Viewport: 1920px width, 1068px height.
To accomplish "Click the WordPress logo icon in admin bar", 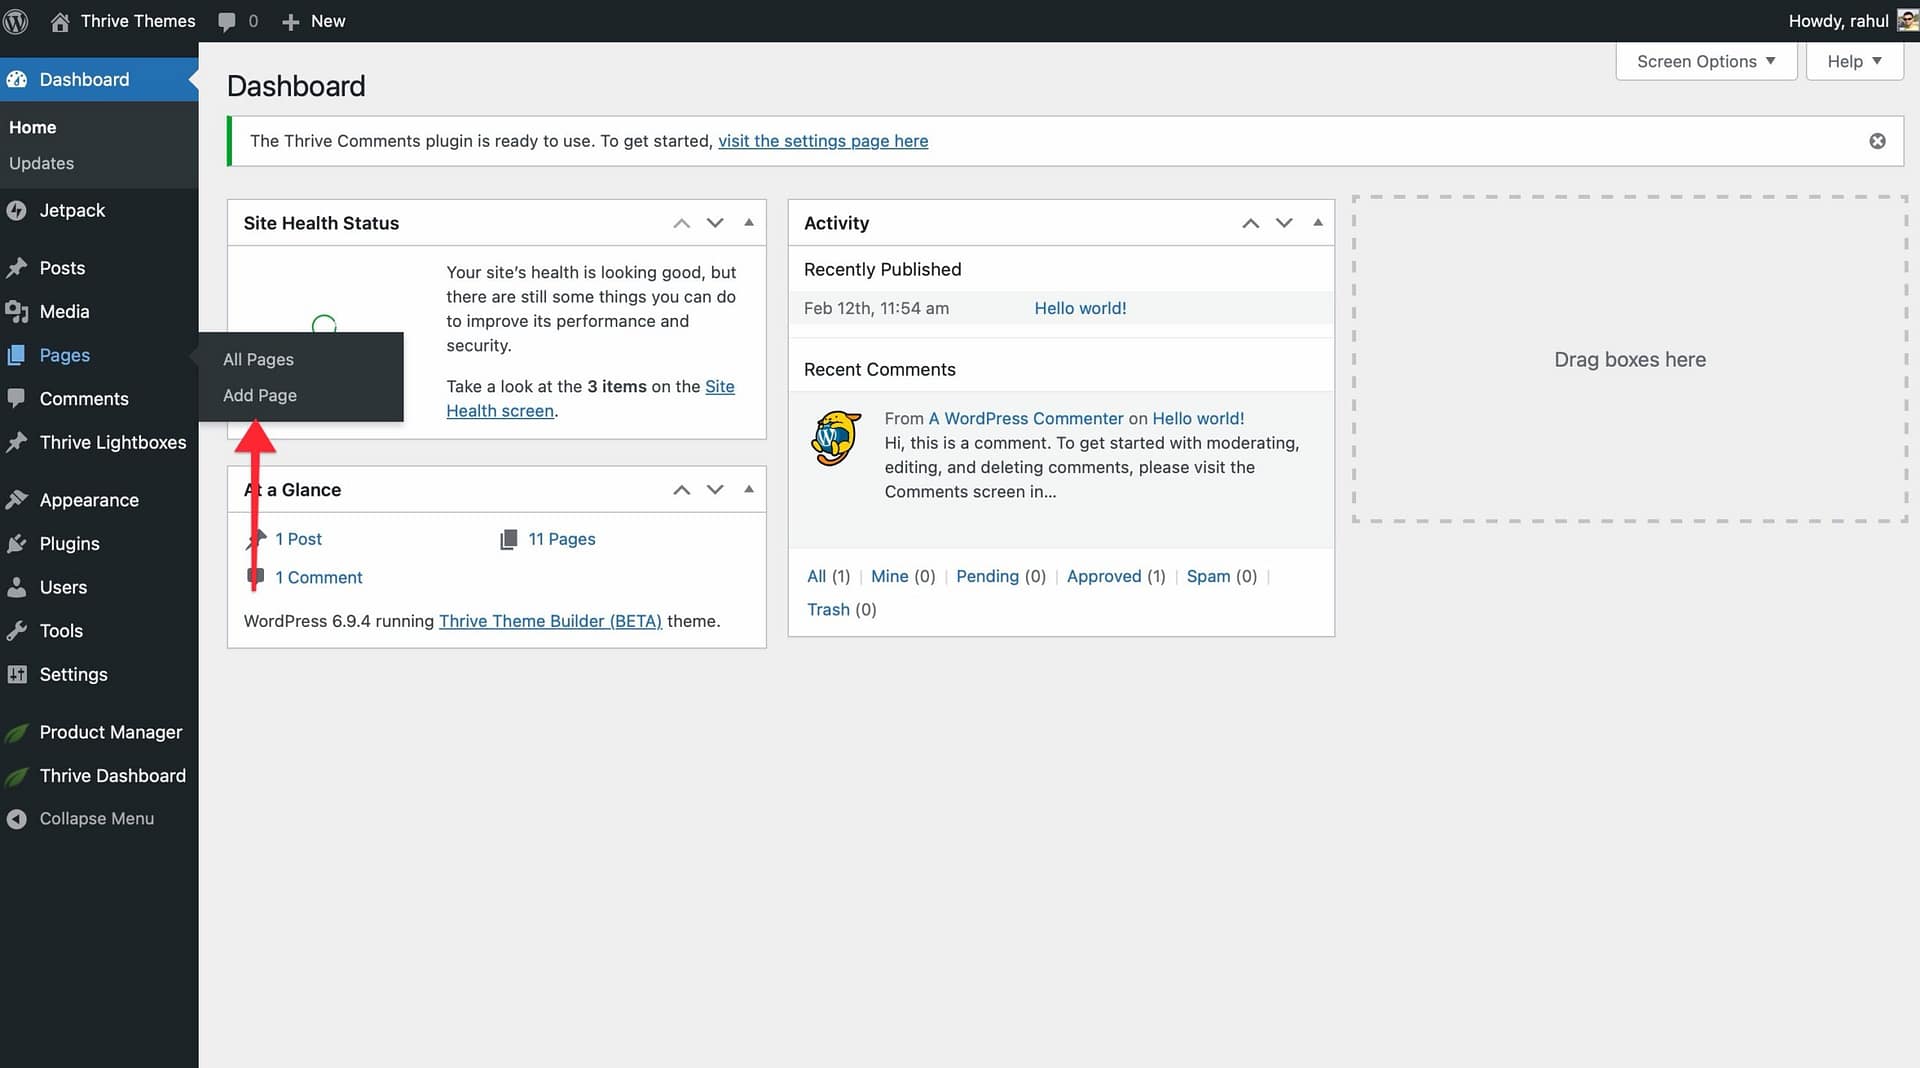I will pos(15,21).
